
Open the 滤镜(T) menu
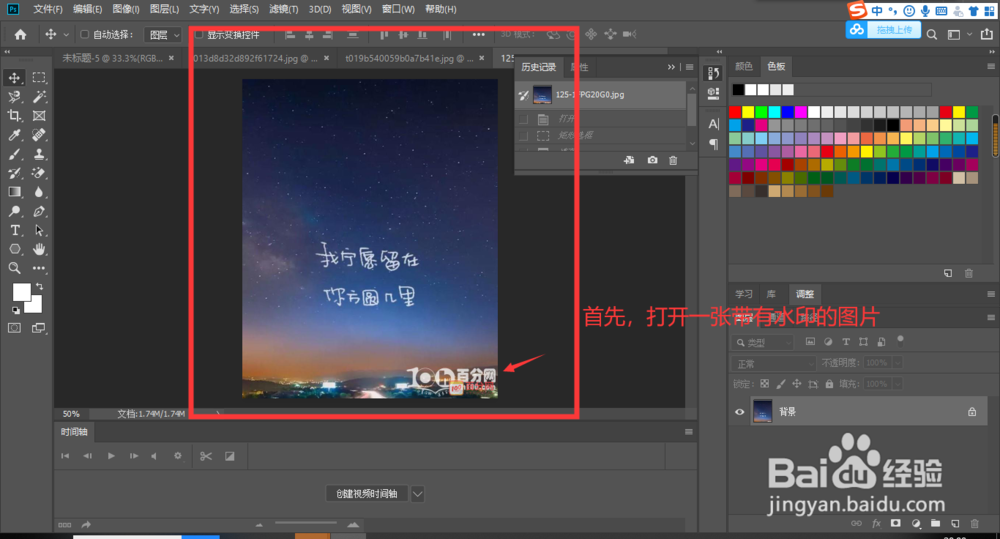click(283, 9)
